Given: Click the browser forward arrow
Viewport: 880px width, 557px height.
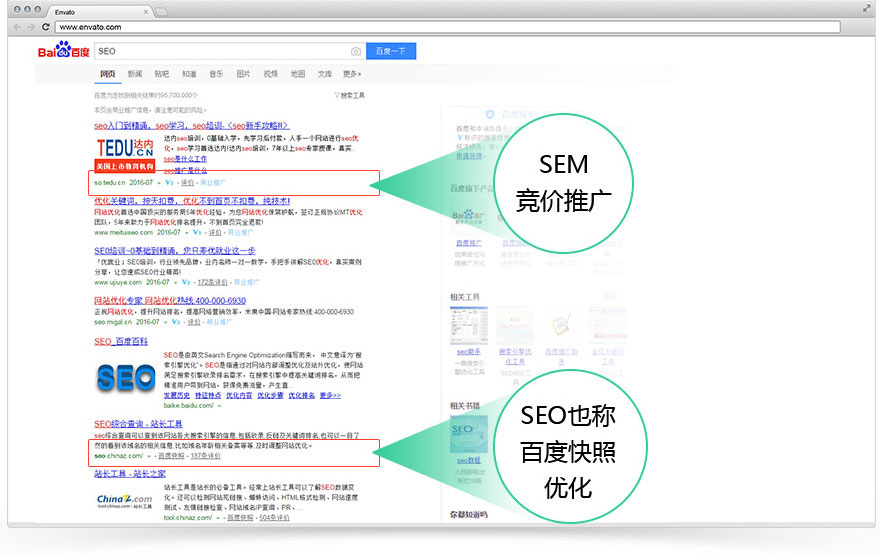Looking at the screenshot, I should [31, 26].
